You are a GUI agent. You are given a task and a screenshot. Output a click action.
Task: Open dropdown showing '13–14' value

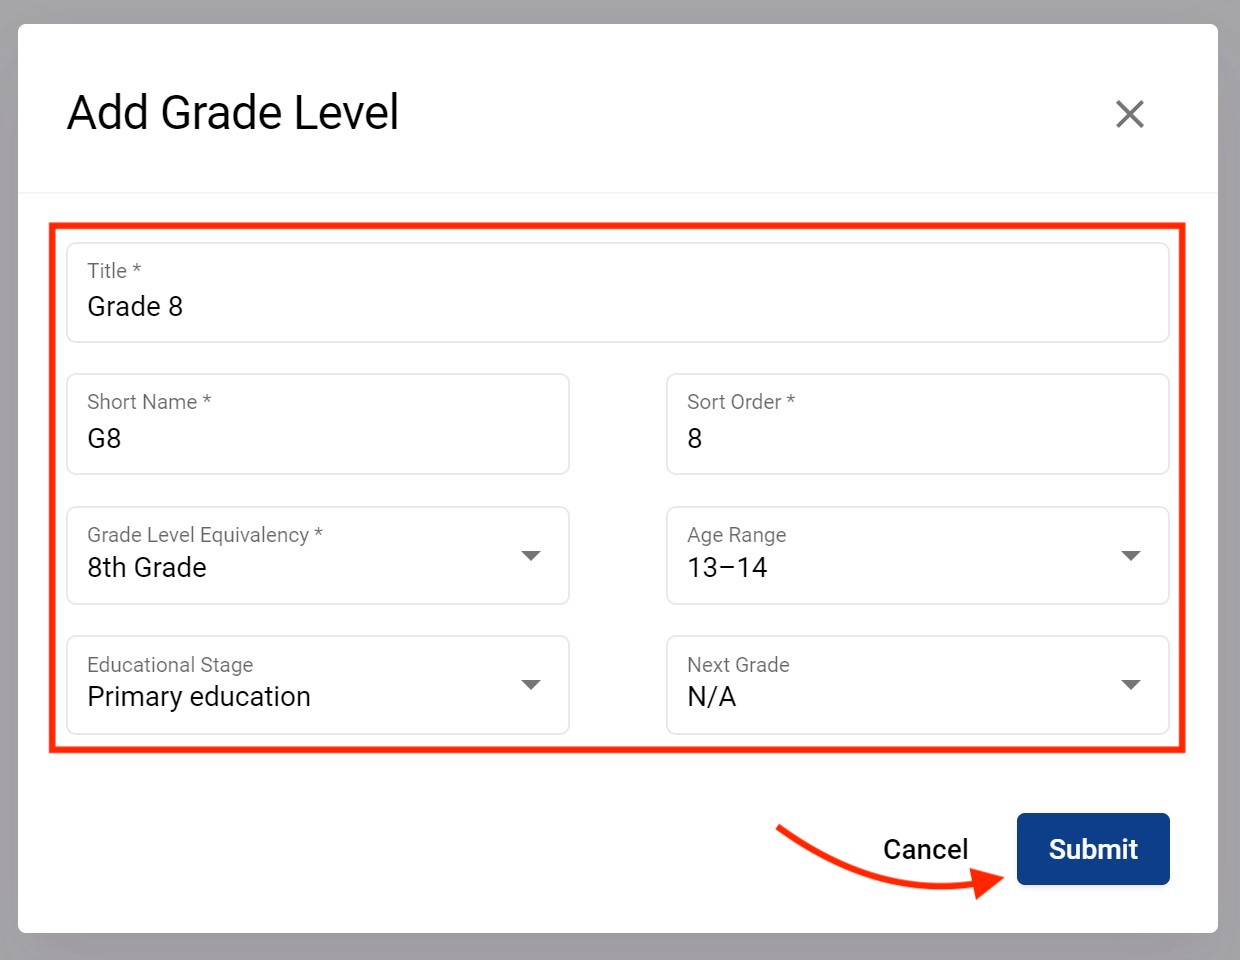[900, 567]
